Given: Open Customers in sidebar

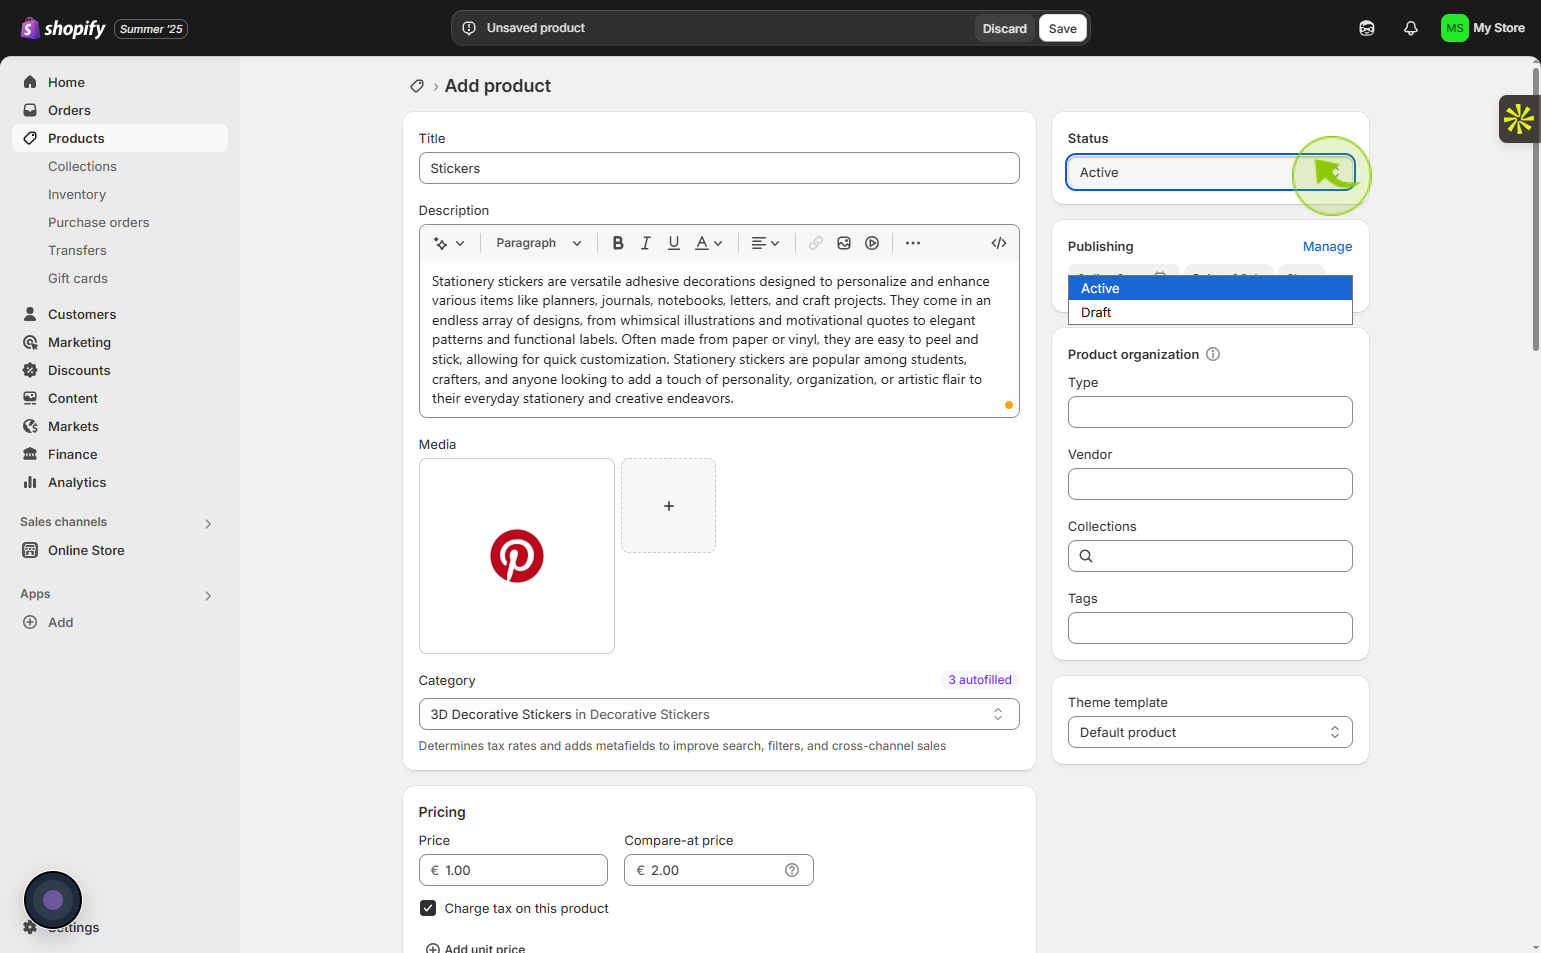Looking at the screenshot, I should pyautogui.click(x=120, y=314).
